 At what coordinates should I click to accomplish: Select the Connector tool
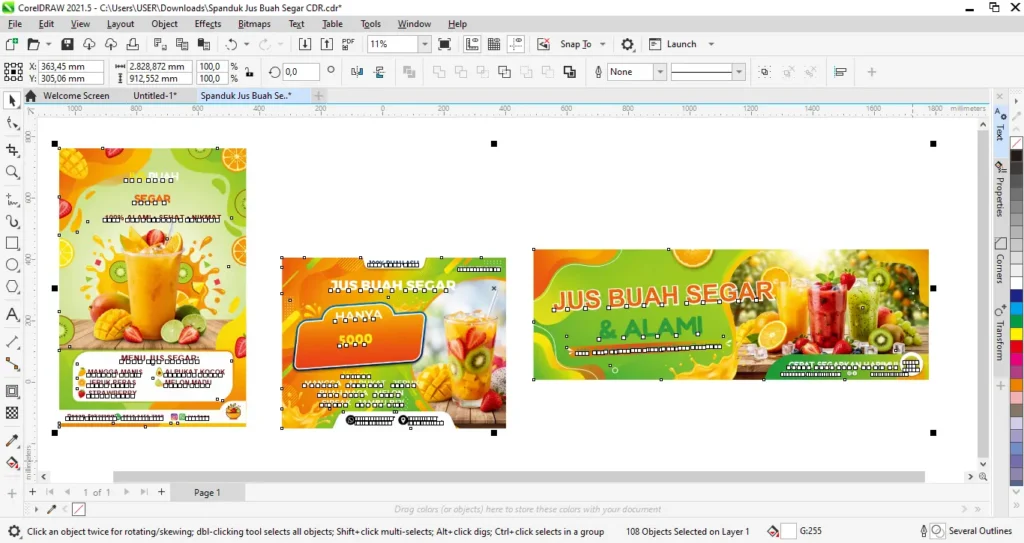[x=12, y=364]
